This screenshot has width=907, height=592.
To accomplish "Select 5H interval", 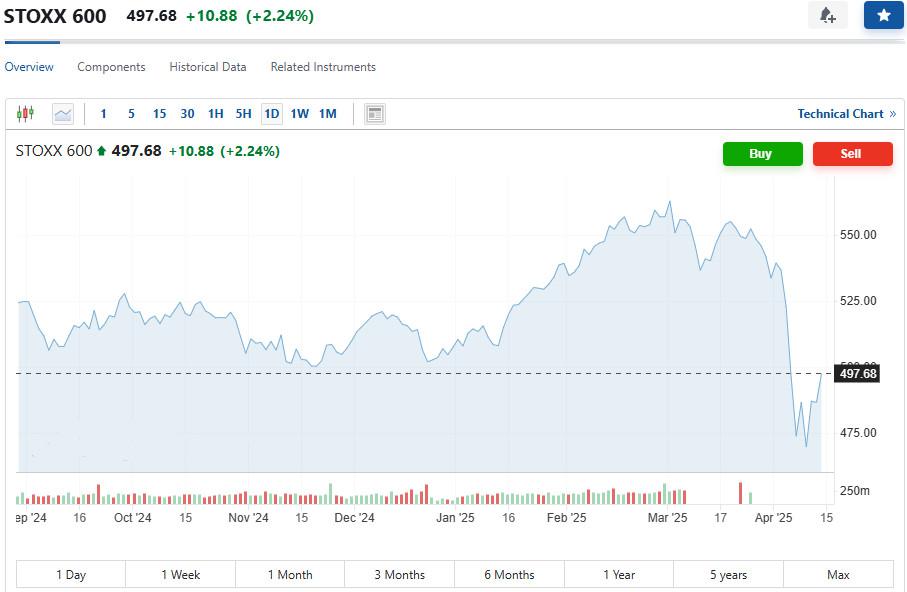I will tap(244, 113).
